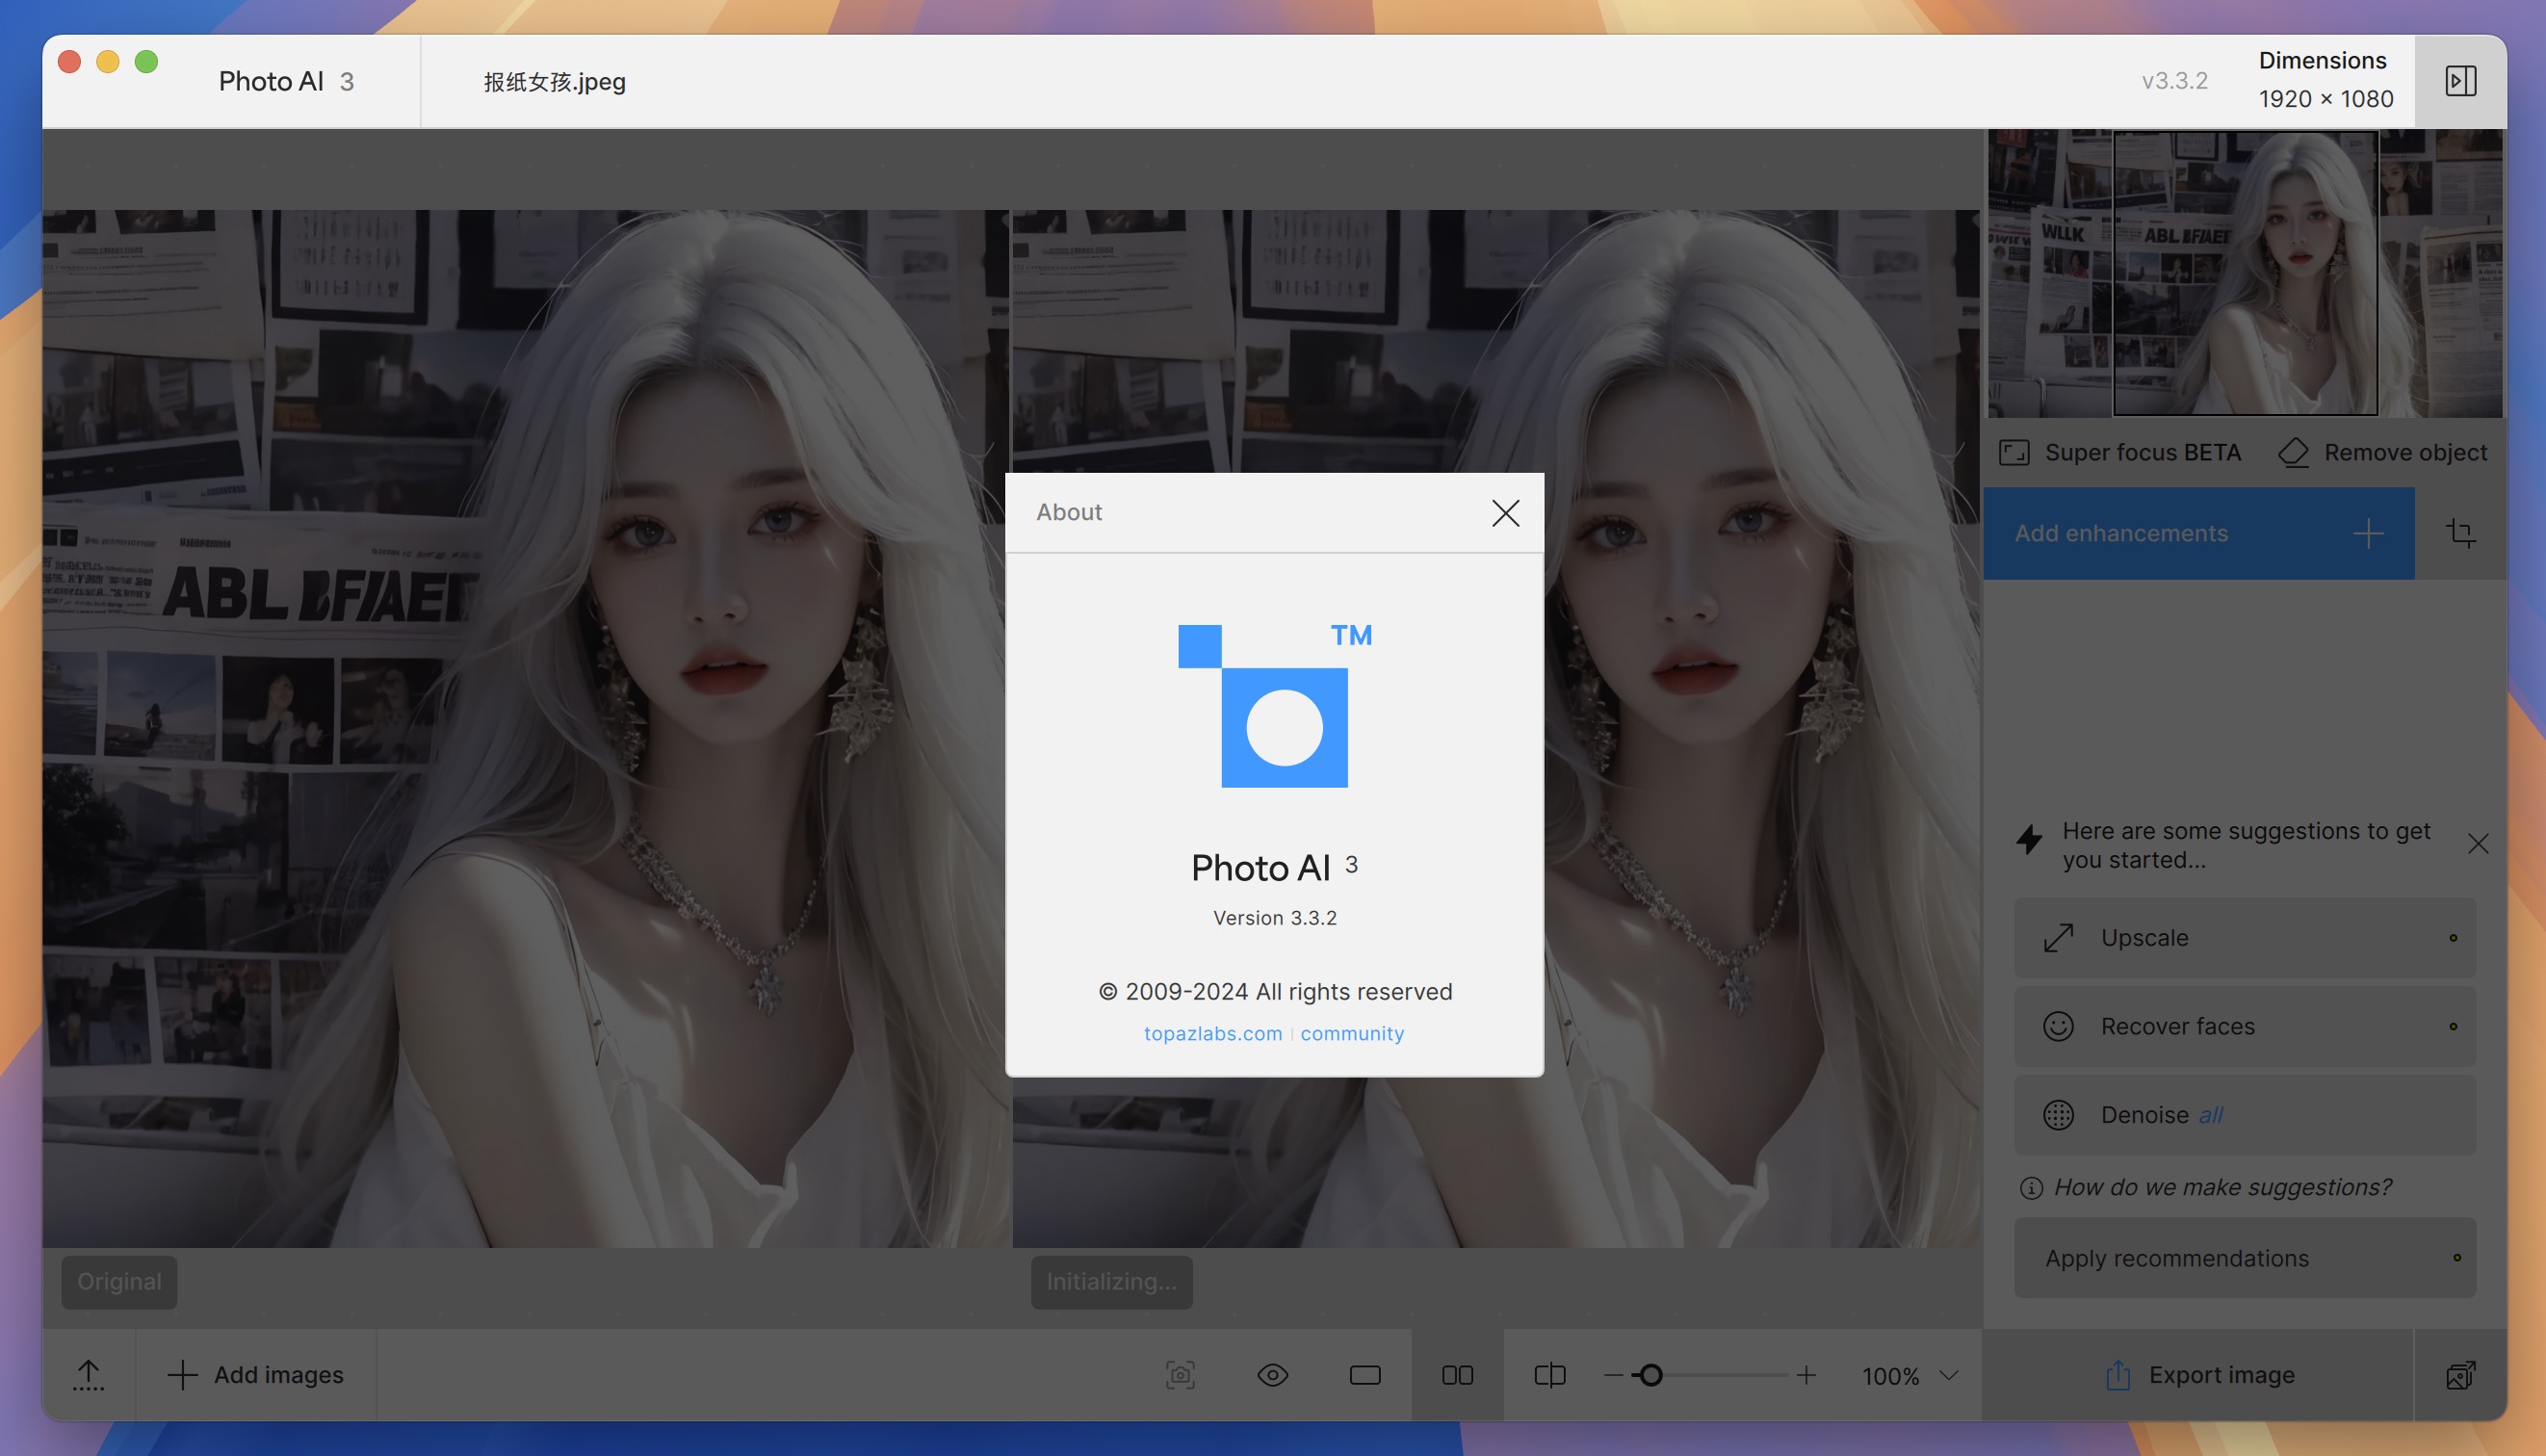
Task: Click the zoom slider handle
Action: click(x=1651, y=1376)
